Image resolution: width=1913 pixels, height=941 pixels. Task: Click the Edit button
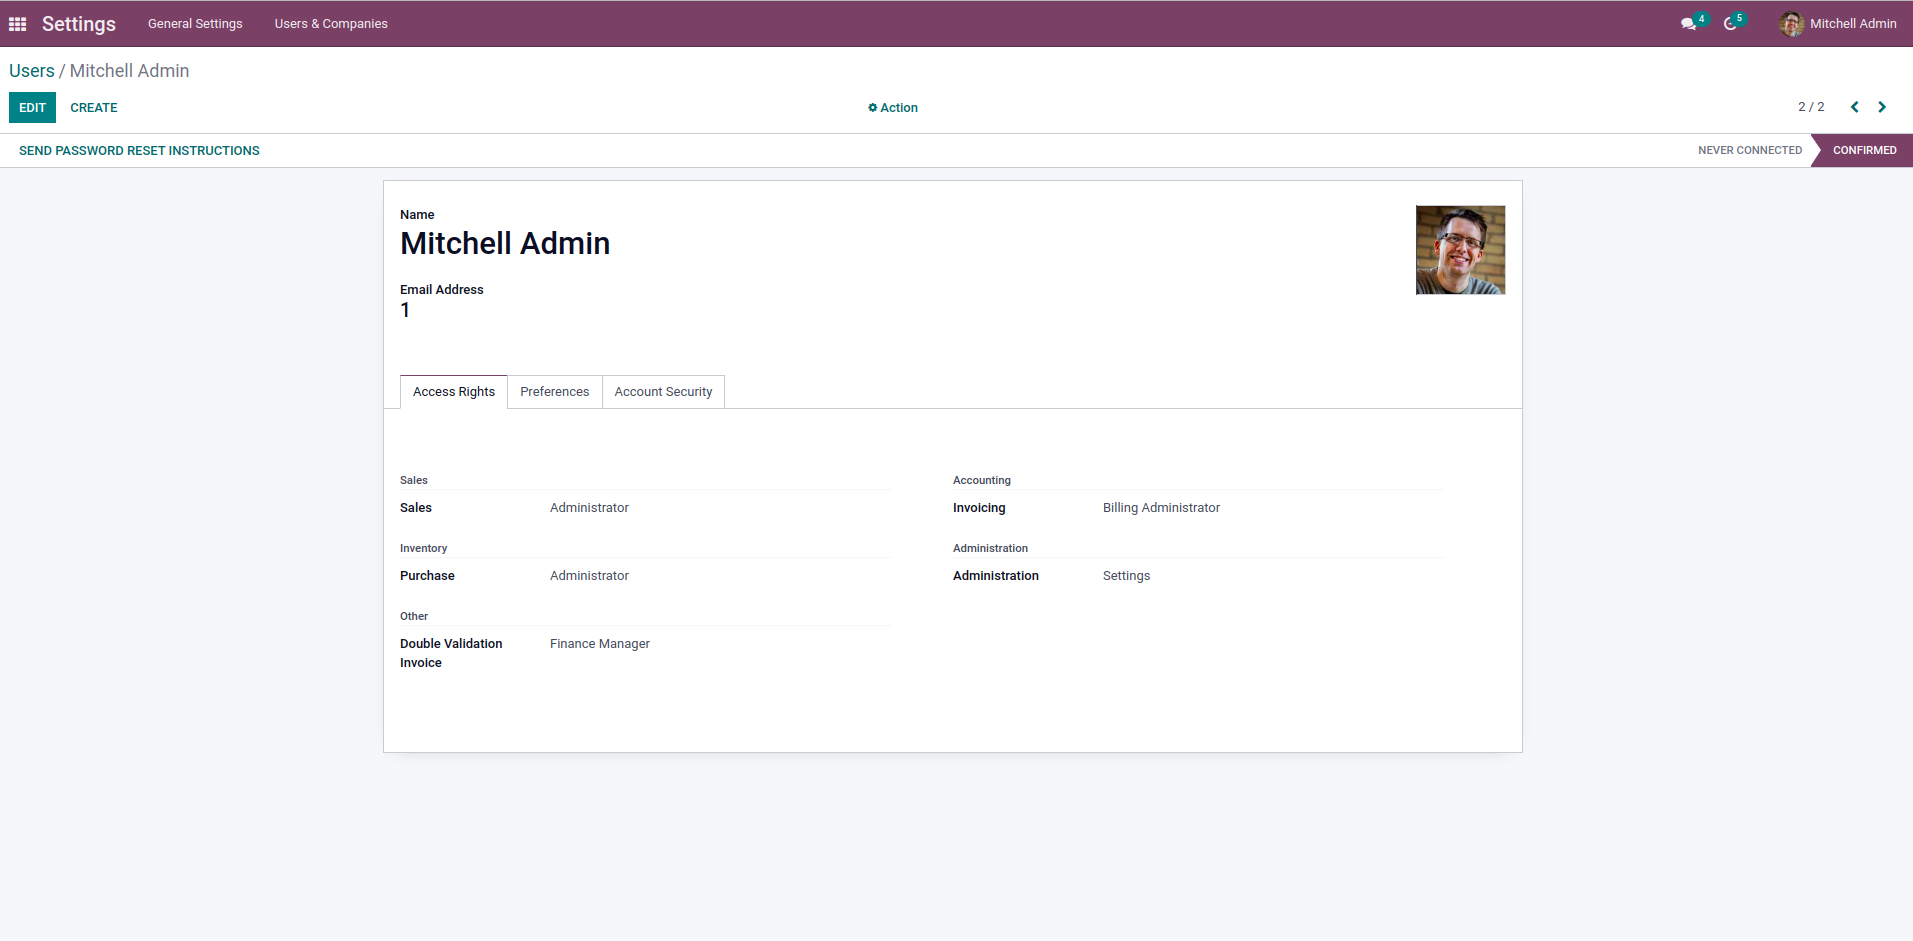click(x=32, y=108)
